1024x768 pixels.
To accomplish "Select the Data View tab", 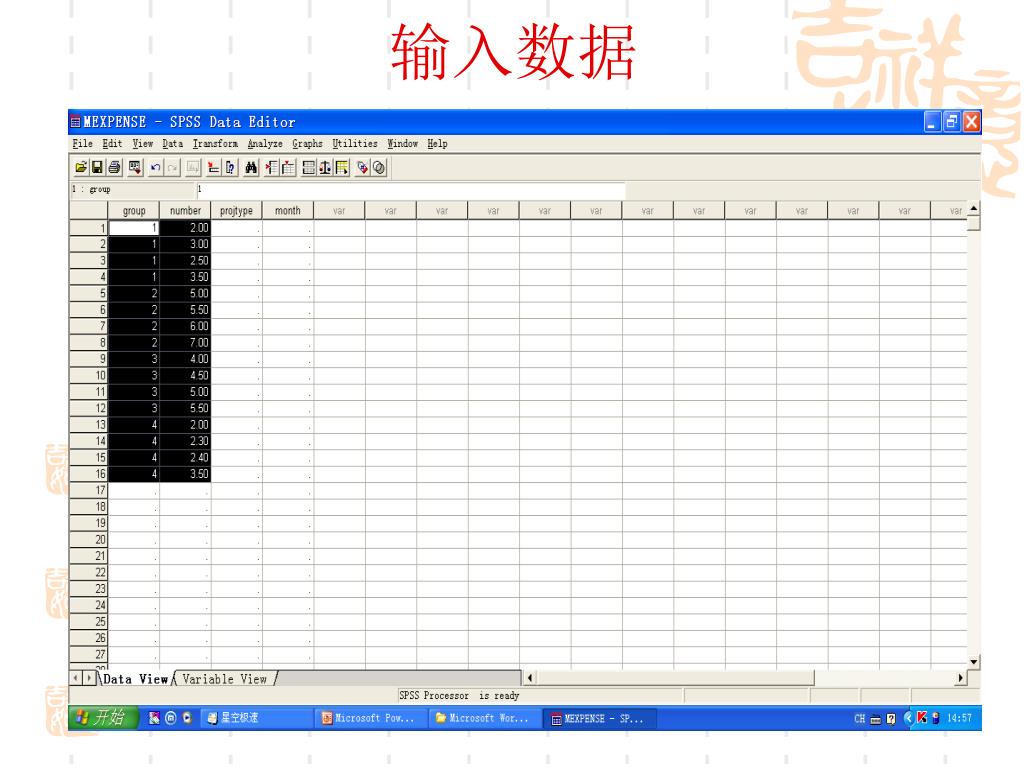I will click(135, 679).
